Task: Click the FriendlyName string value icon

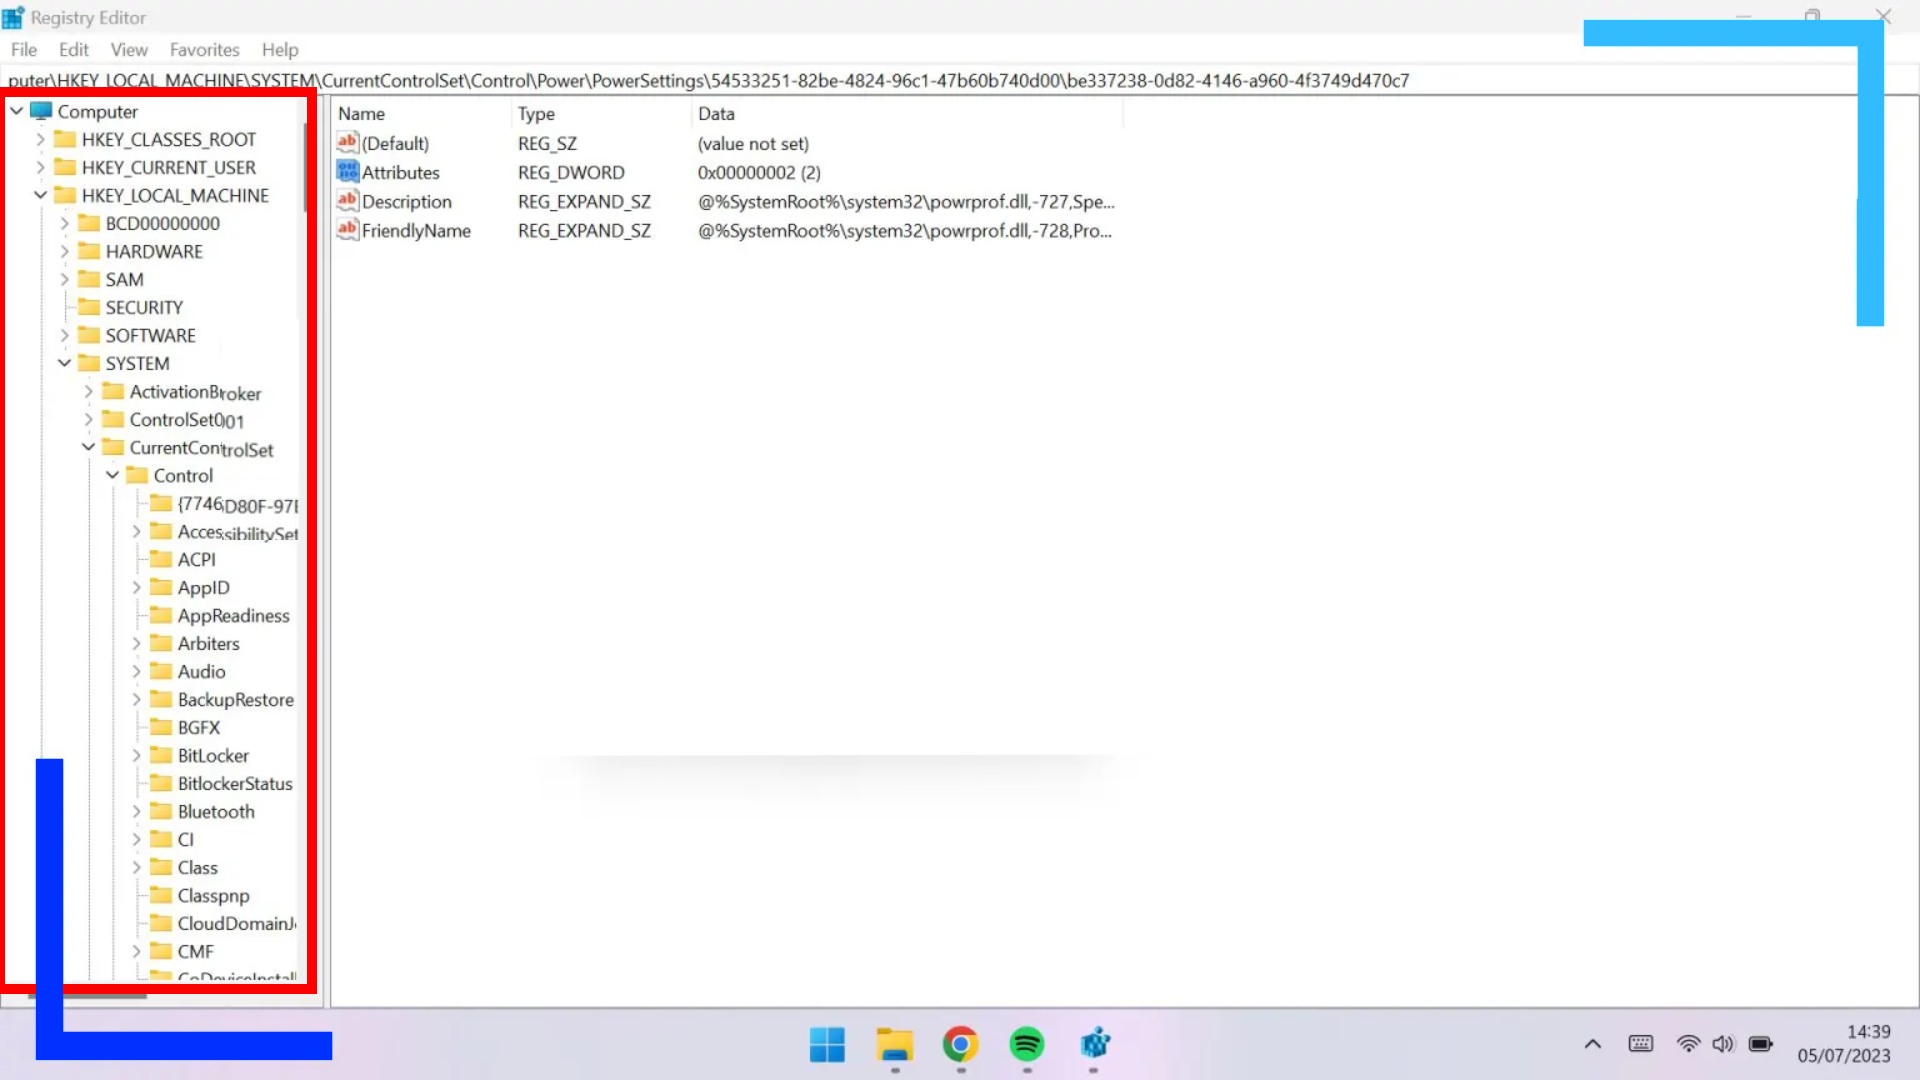Action: (347, 230)
